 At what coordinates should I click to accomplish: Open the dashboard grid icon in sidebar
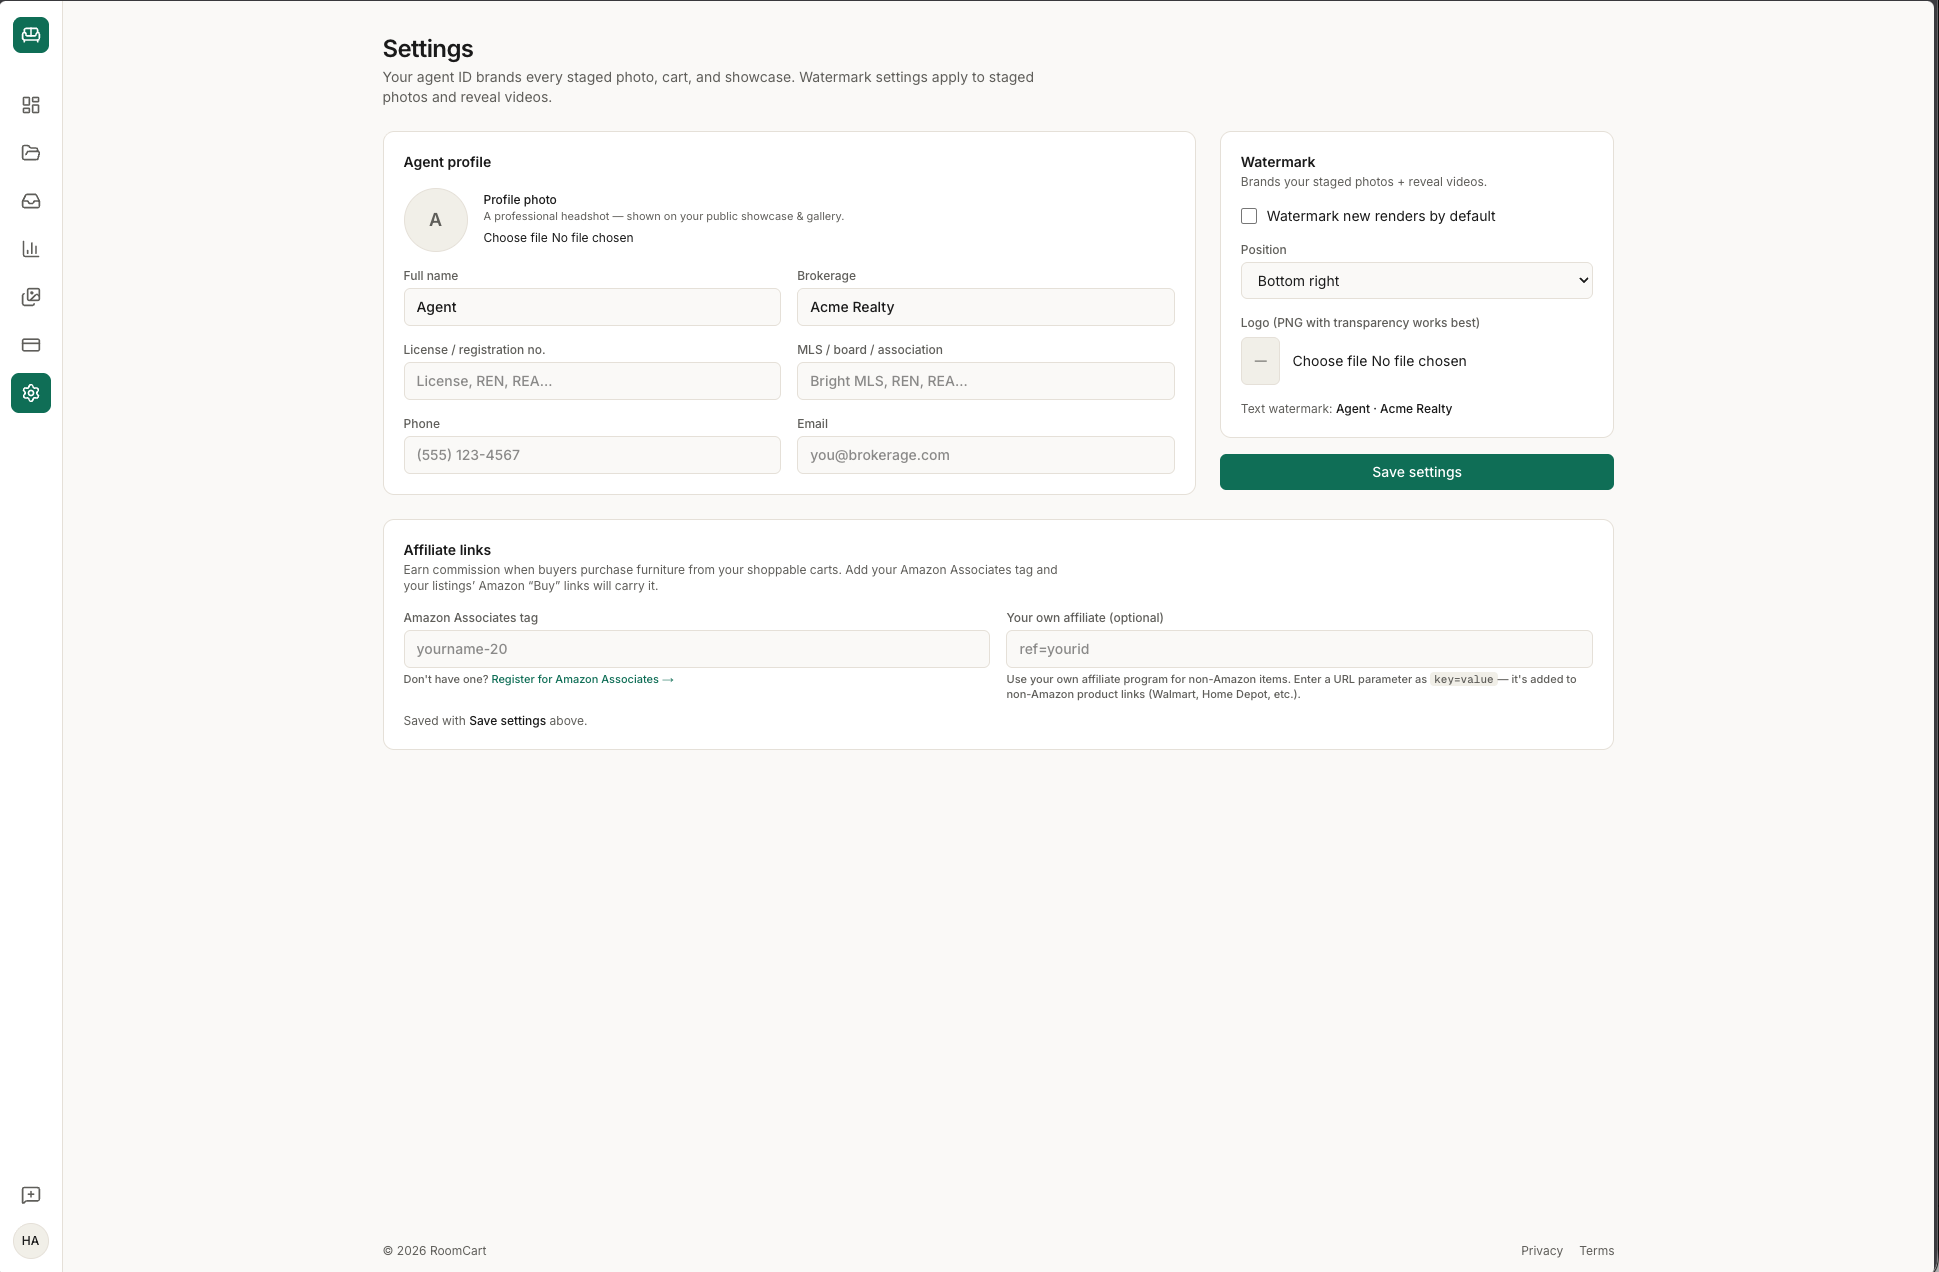click(31, 105)
